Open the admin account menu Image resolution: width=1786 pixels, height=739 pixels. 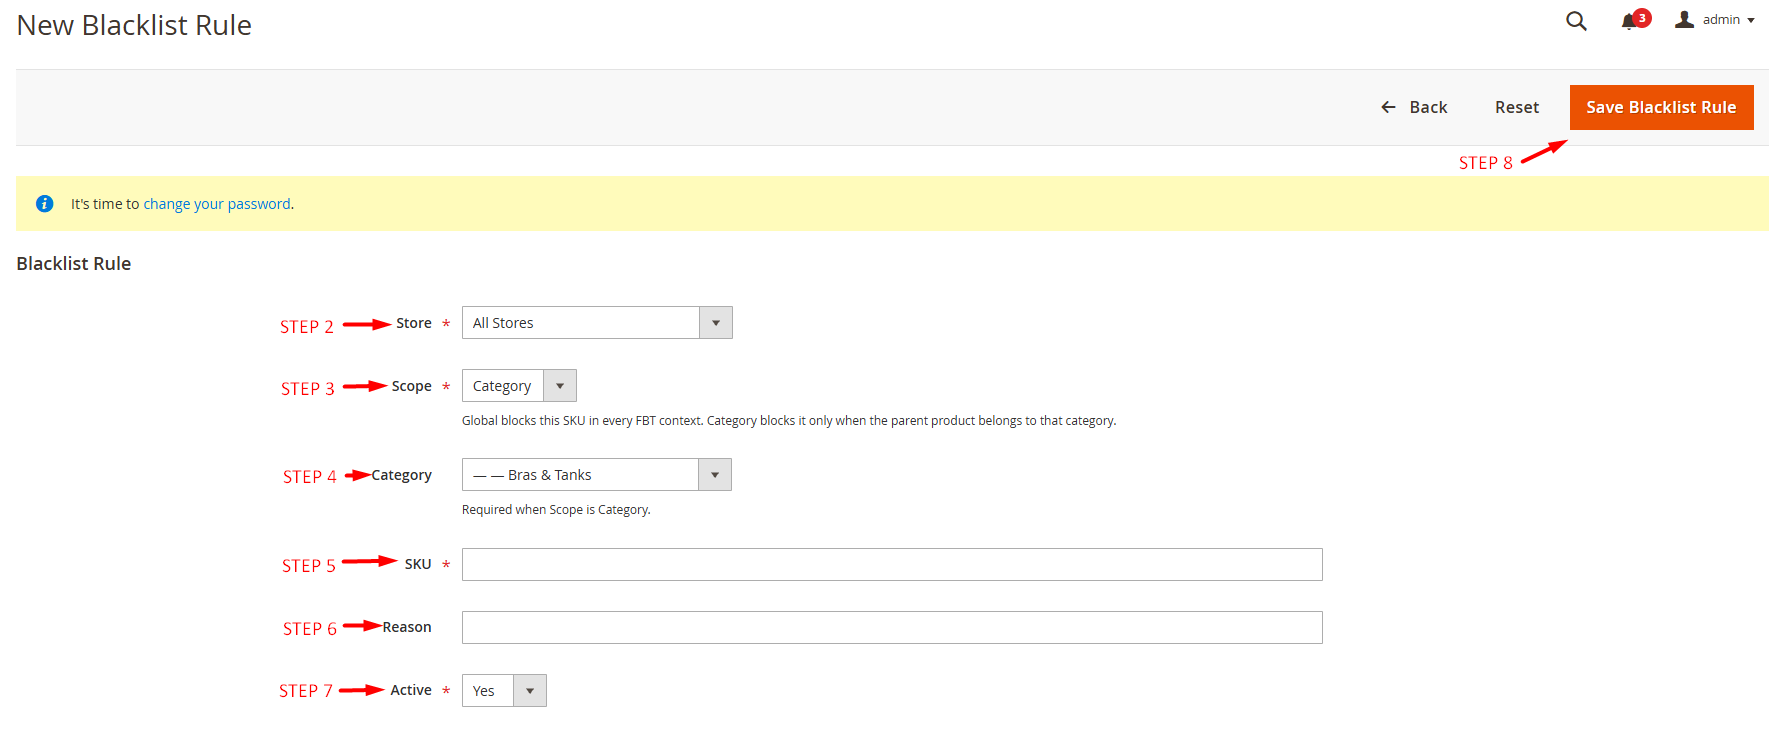click(1715, 20)
